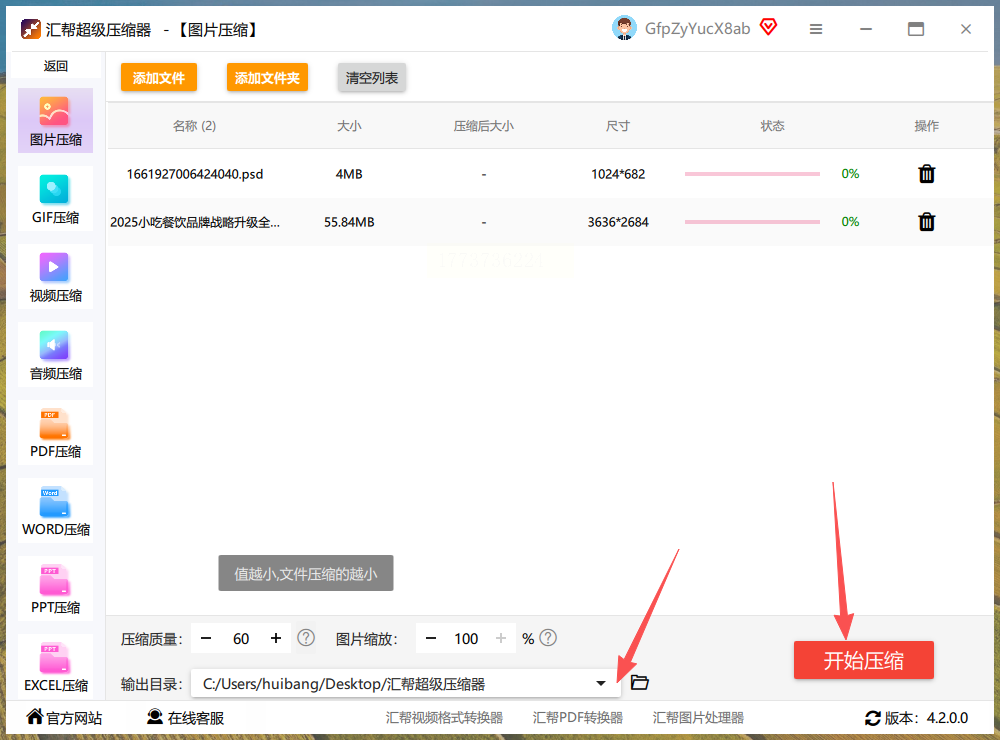Click the help icon next to 压缩质量
Image resolution: width=1000 pixels, height=740 pixels.
[306, 638]
